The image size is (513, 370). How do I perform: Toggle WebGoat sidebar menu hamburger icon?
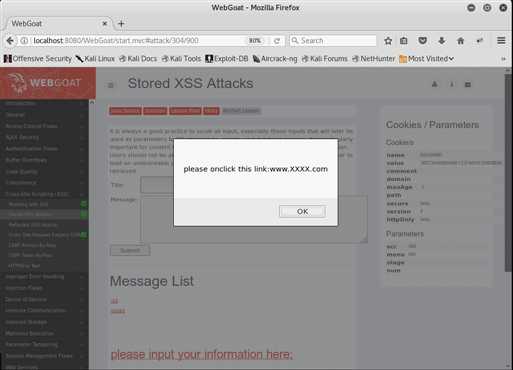111,85
